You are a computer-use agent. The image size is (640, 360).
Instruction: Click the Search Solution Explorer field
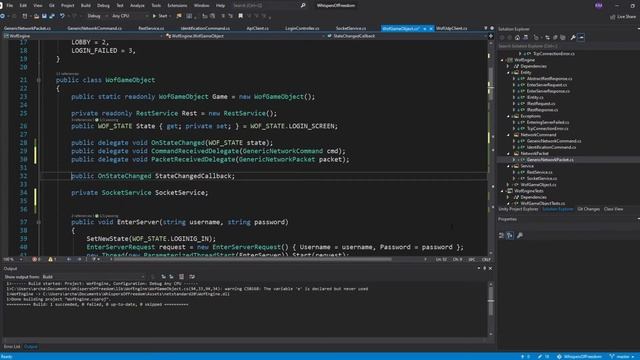567,46
